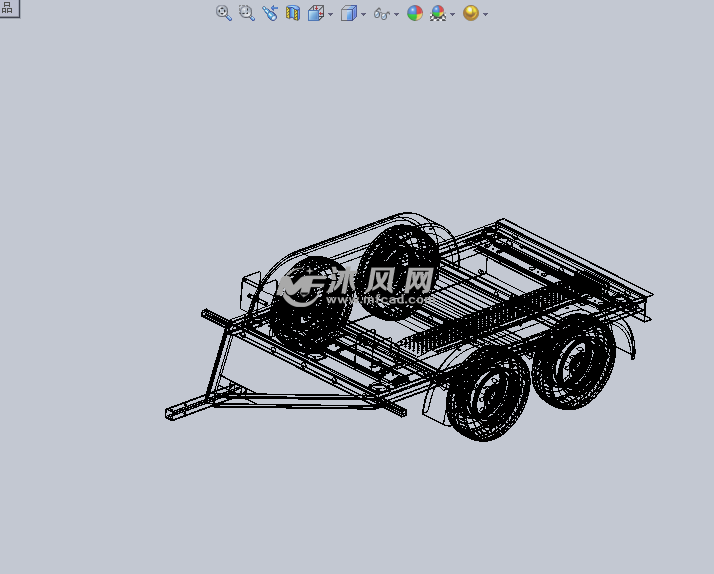Screen dimensions: 714x574
Task: Select the left spare tire on the trailer bed
Action: click(x=310, y=302)
